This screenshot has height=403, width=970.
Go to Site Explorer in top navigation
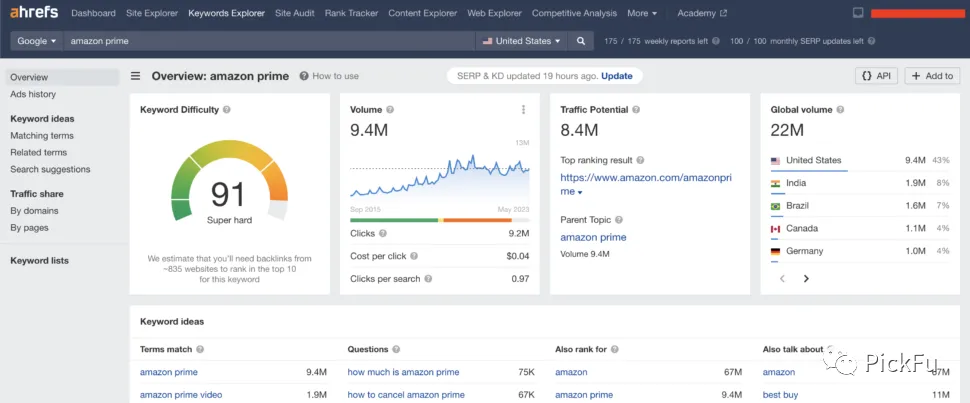pyautogui.click(x=152, y=13)
